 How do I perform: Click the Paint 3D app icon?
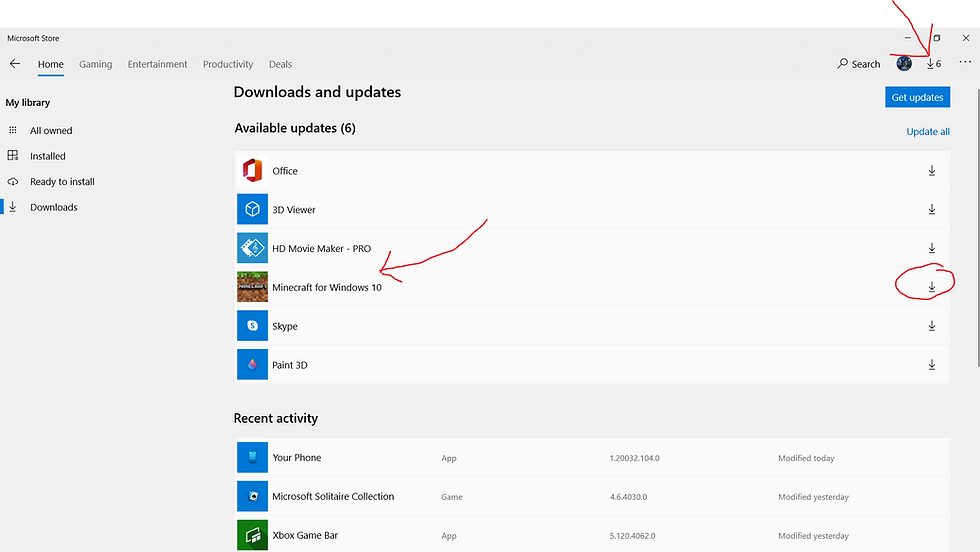[252, 364]
